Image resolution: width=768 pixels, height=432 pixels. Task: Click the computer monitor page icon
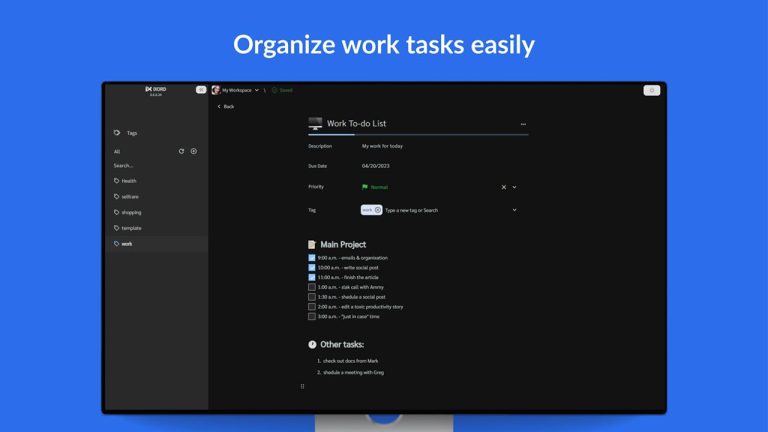click(x=315, y=123)
